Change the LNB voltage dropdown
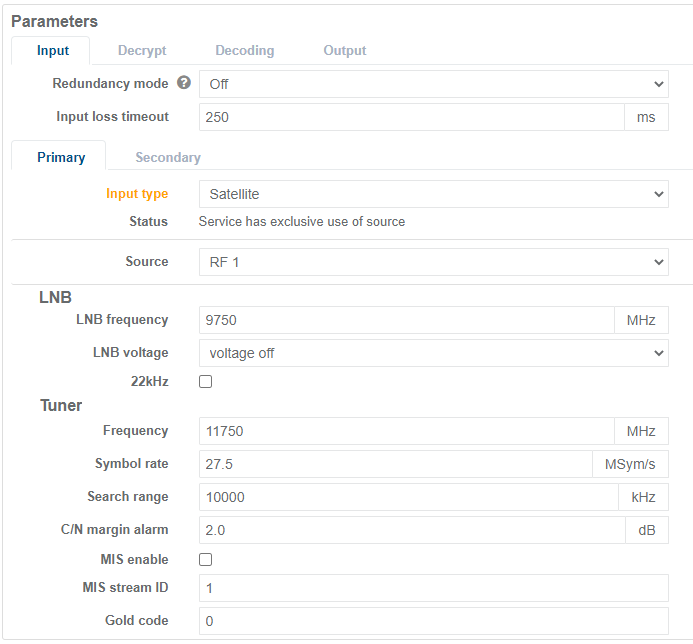The width and height of the screenshot is (693, 644). (x=433, y=353)
